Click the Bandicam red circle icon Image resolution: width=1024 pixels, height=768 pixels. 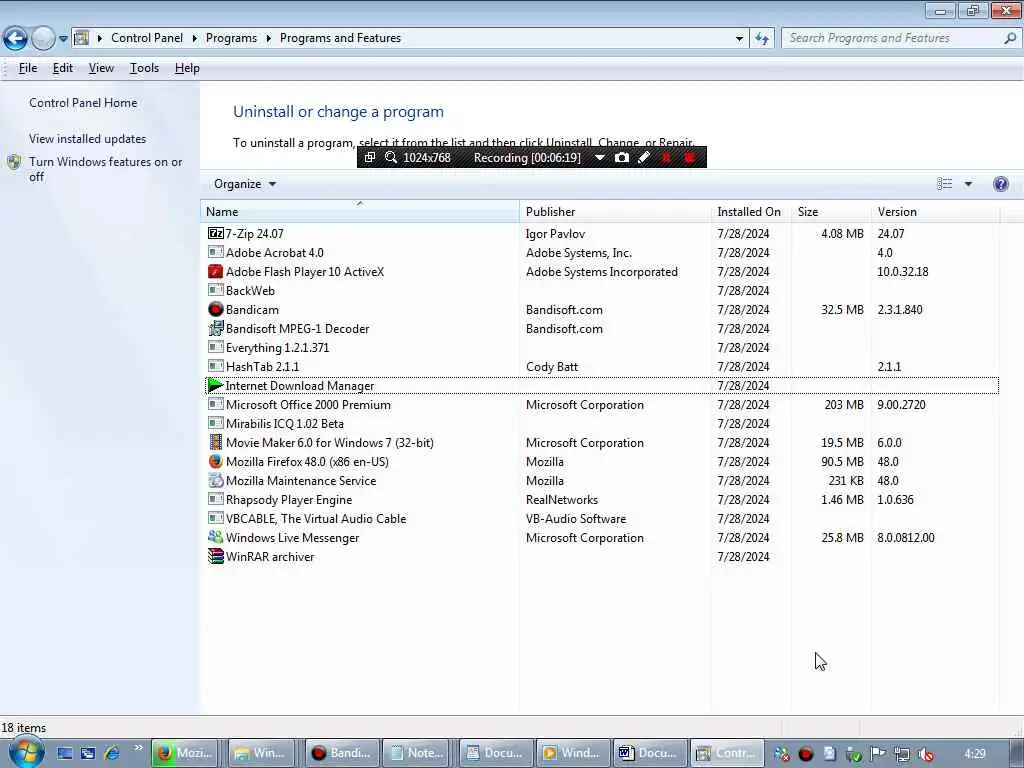[216, 309]
